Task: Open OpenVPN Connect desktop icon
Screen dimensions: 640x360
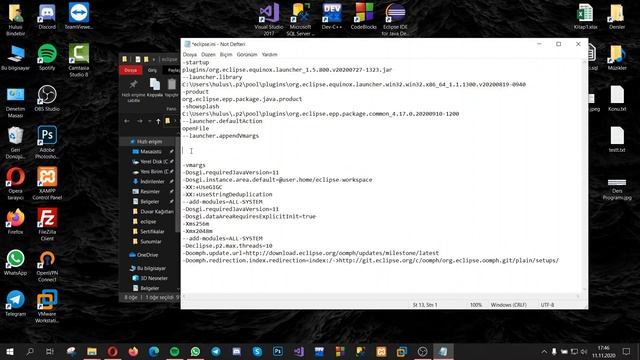Action: coord(47,266)
